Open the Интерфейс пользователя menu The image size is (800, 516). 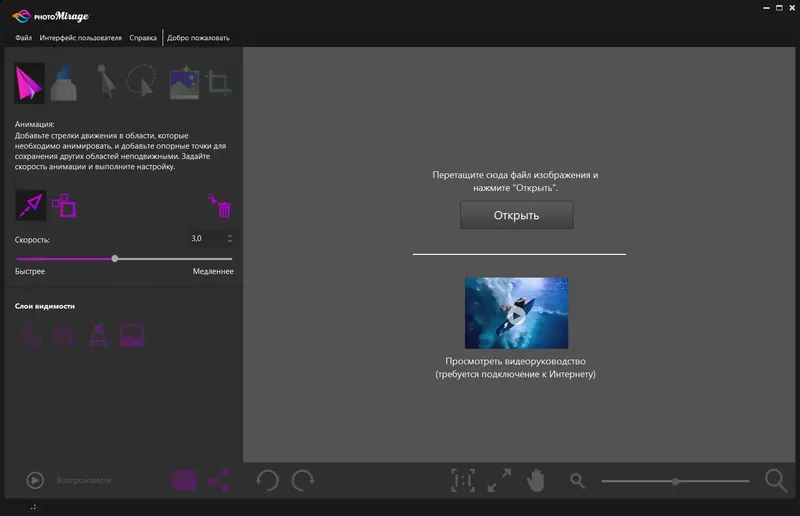tap(81, 38)
